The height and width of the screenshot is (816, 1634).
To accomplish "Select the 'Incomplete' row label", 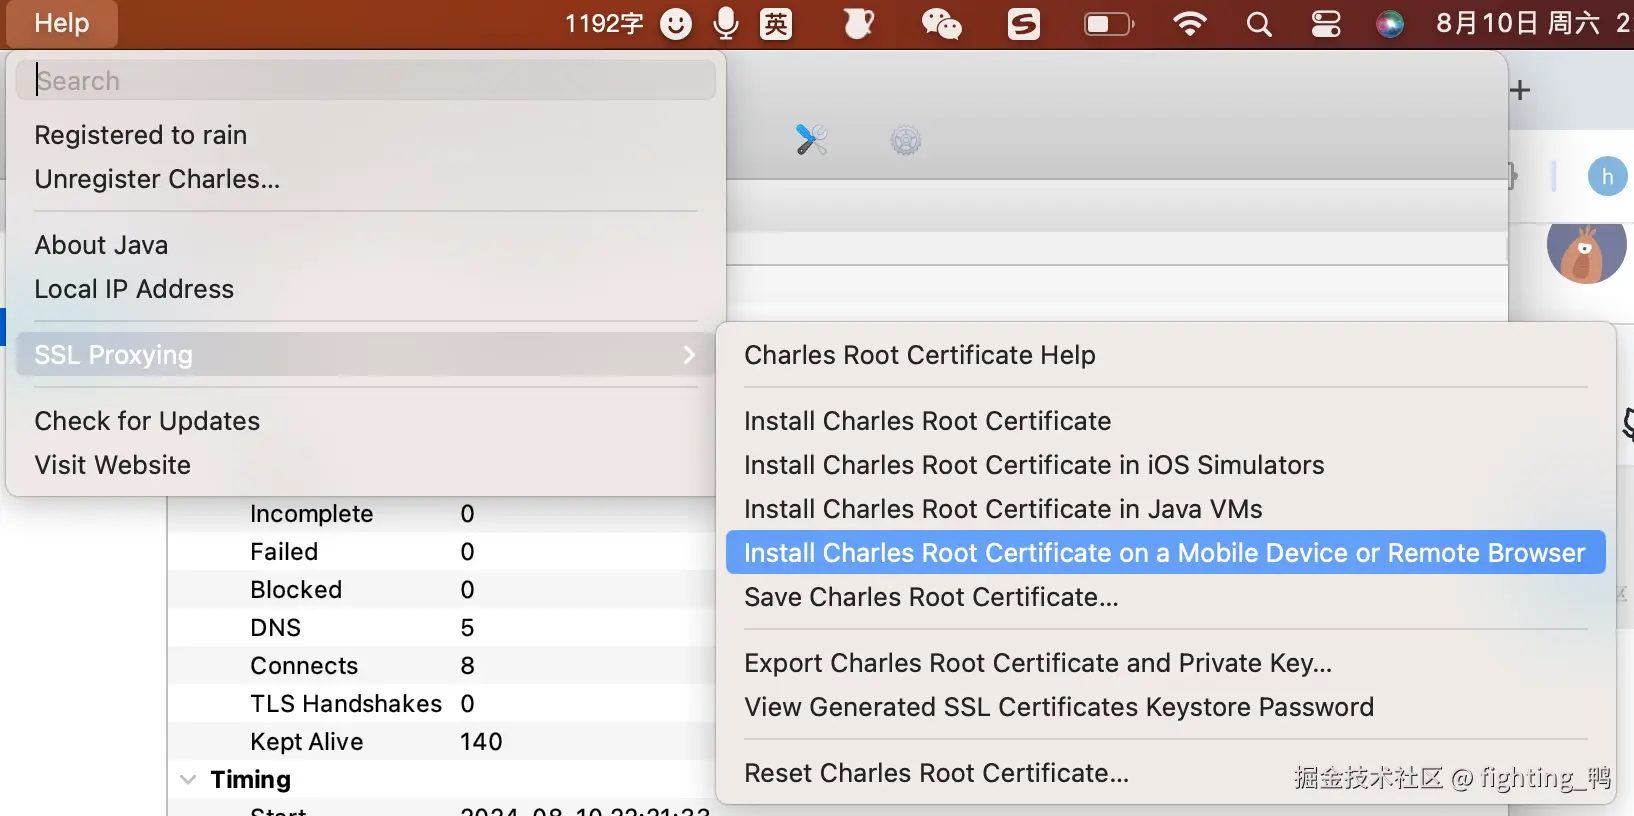I will [x=311, y=514].
